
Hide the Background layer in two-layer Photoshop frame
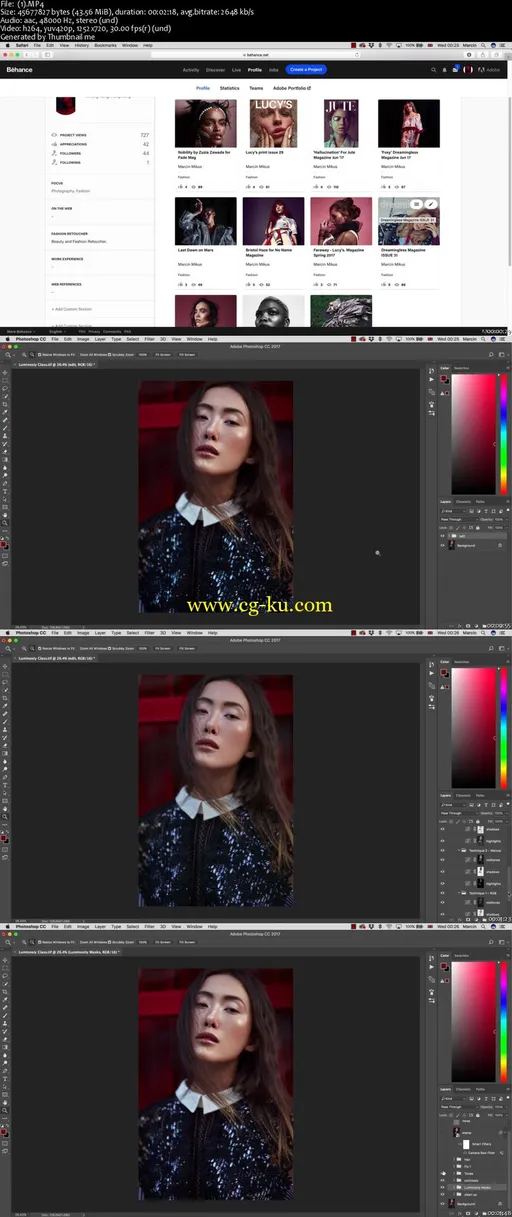coord(443,546)
